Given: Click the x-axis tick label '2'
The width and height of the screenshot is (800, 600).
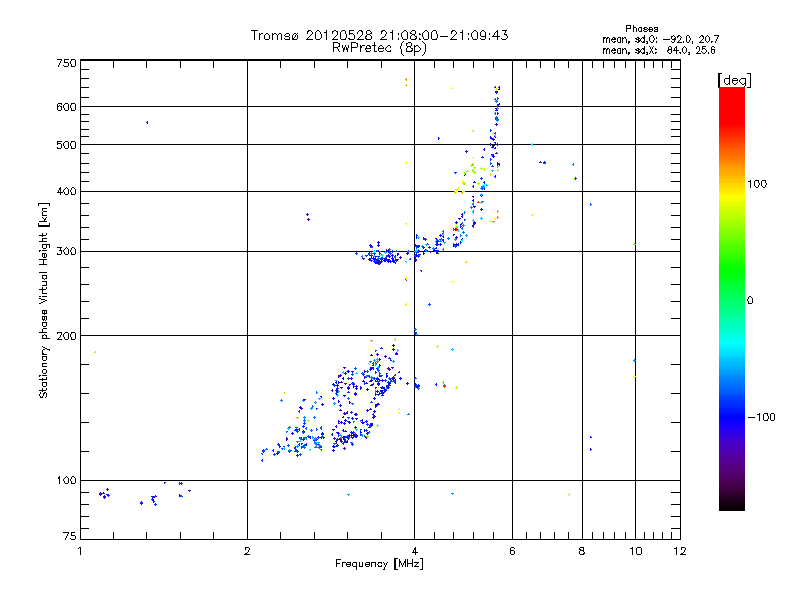Looking at the screenshot, I should (247, 551).
